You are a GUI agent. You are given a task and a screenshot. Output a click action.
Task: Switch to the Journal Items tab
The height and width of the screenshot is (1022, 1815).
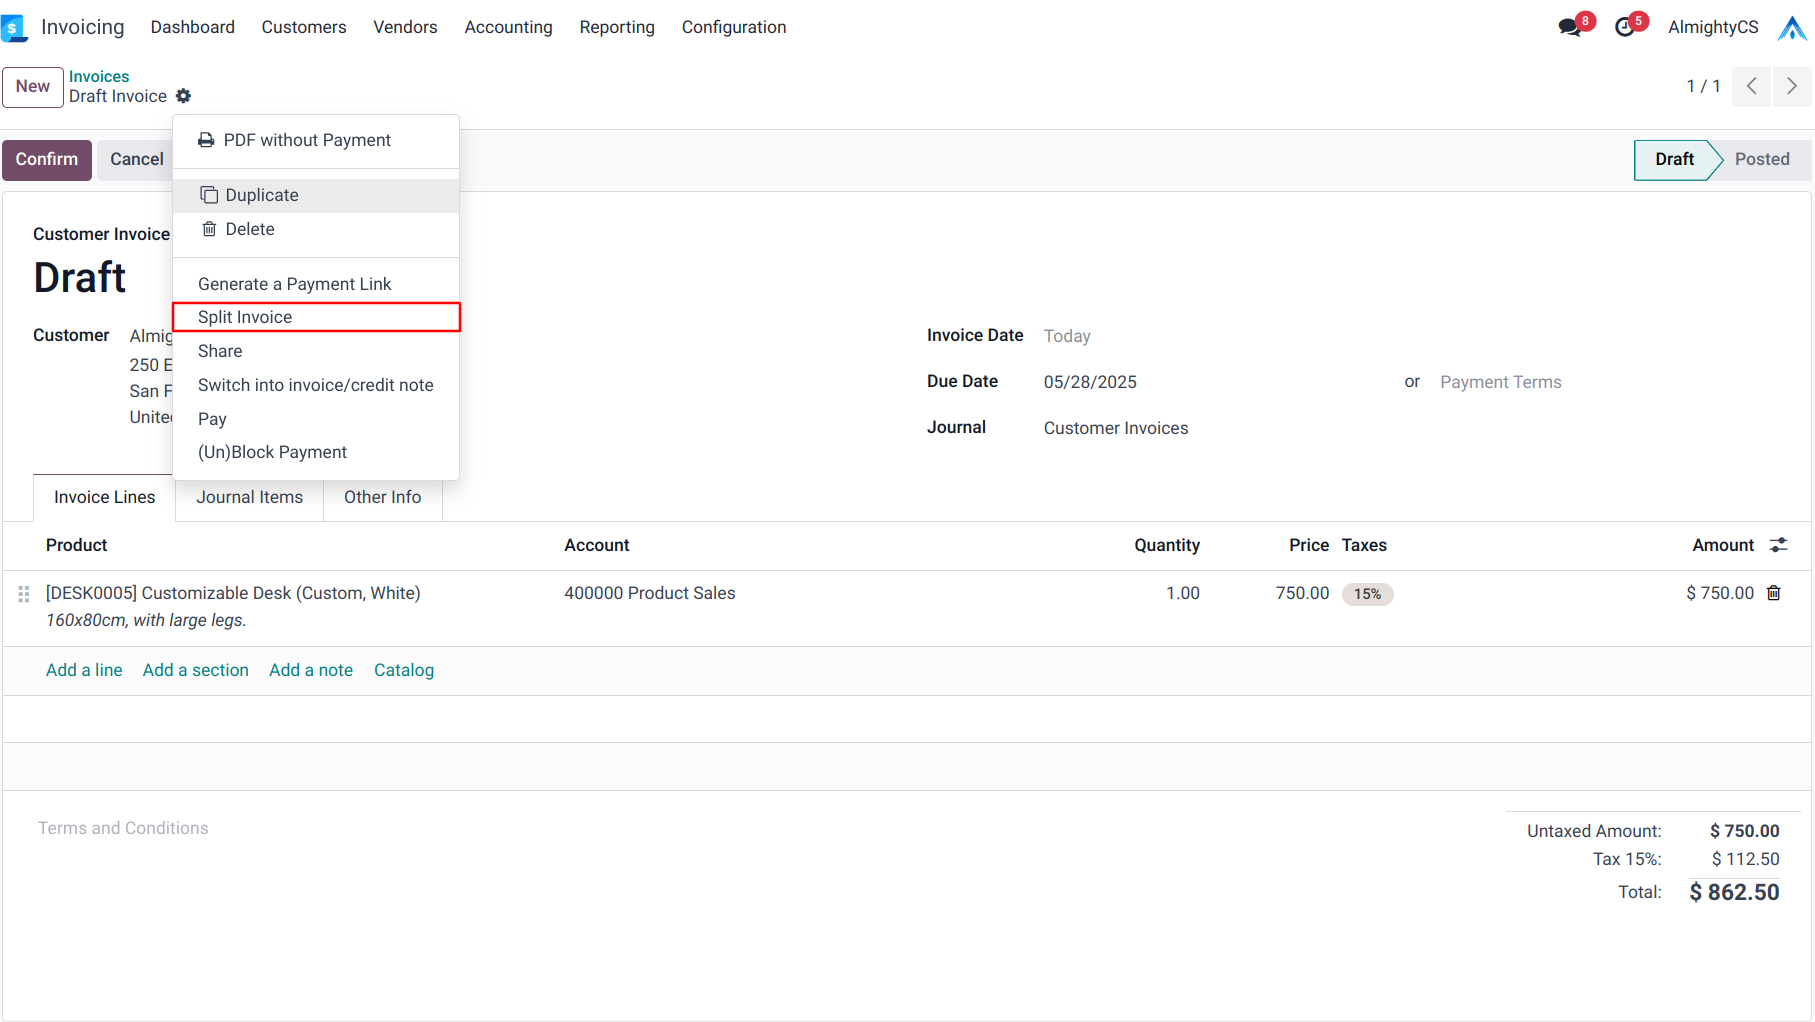click(249, 497)
